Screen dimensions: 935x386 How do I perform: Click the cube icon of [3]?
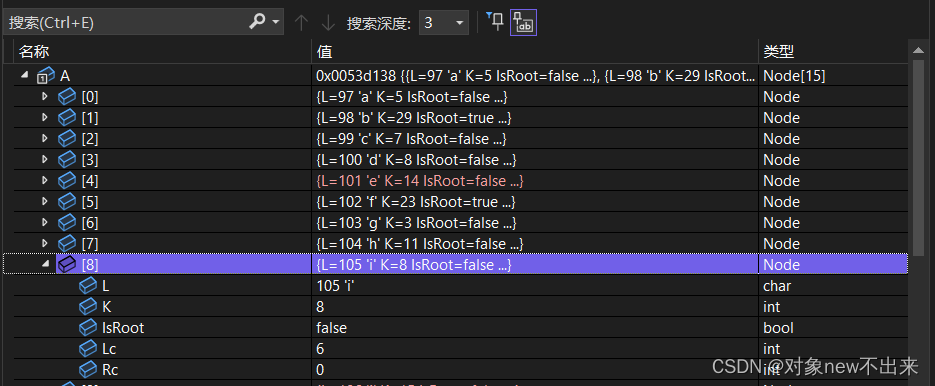(x=67, y=159)
